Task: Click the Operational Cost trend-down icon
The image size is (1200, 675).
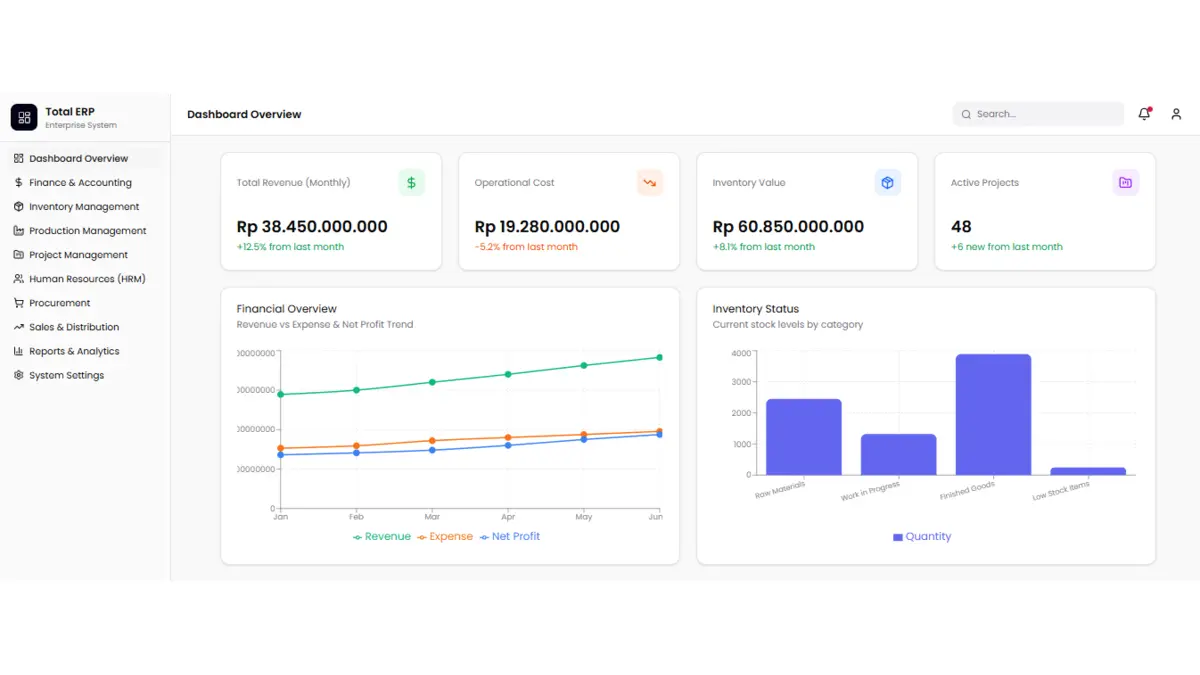Action: 649,183
